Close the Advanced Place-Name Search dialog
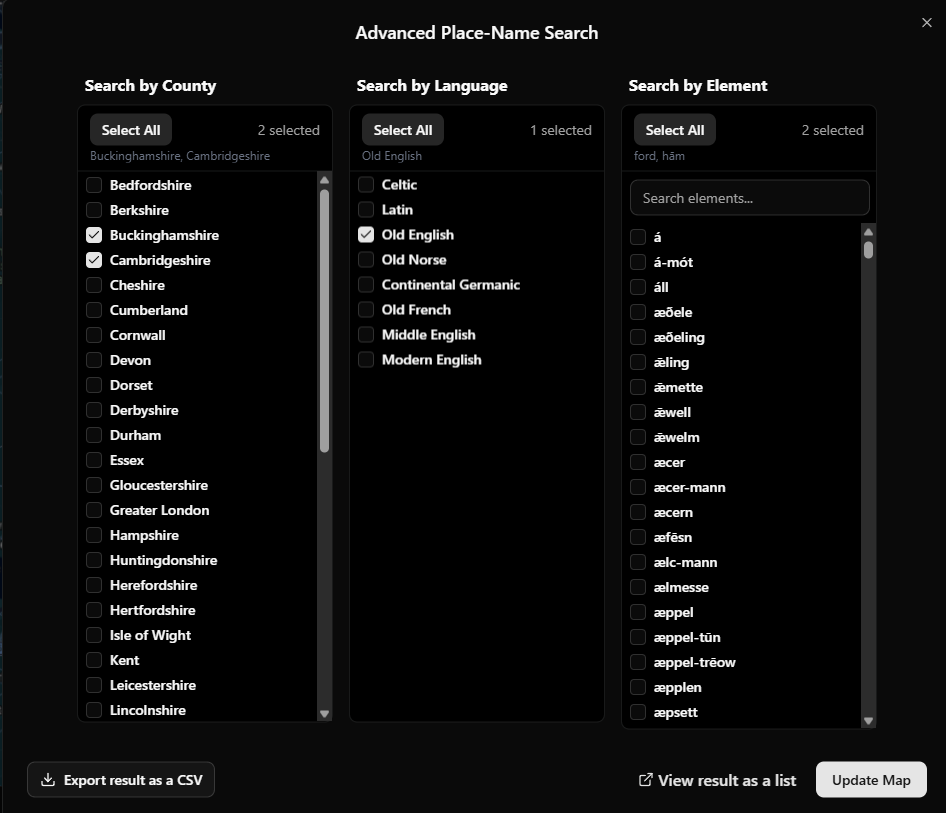Screen dimensions: 946x813 coord(926,23)
